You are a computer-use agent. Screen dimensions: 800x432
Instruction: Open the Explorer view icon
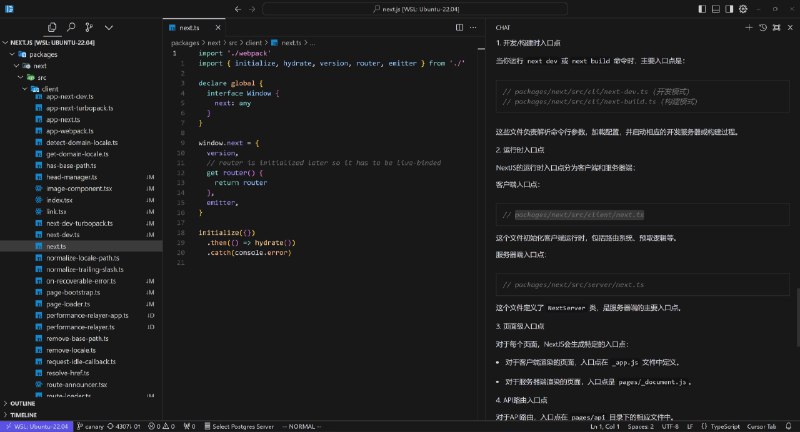point(52,27)
